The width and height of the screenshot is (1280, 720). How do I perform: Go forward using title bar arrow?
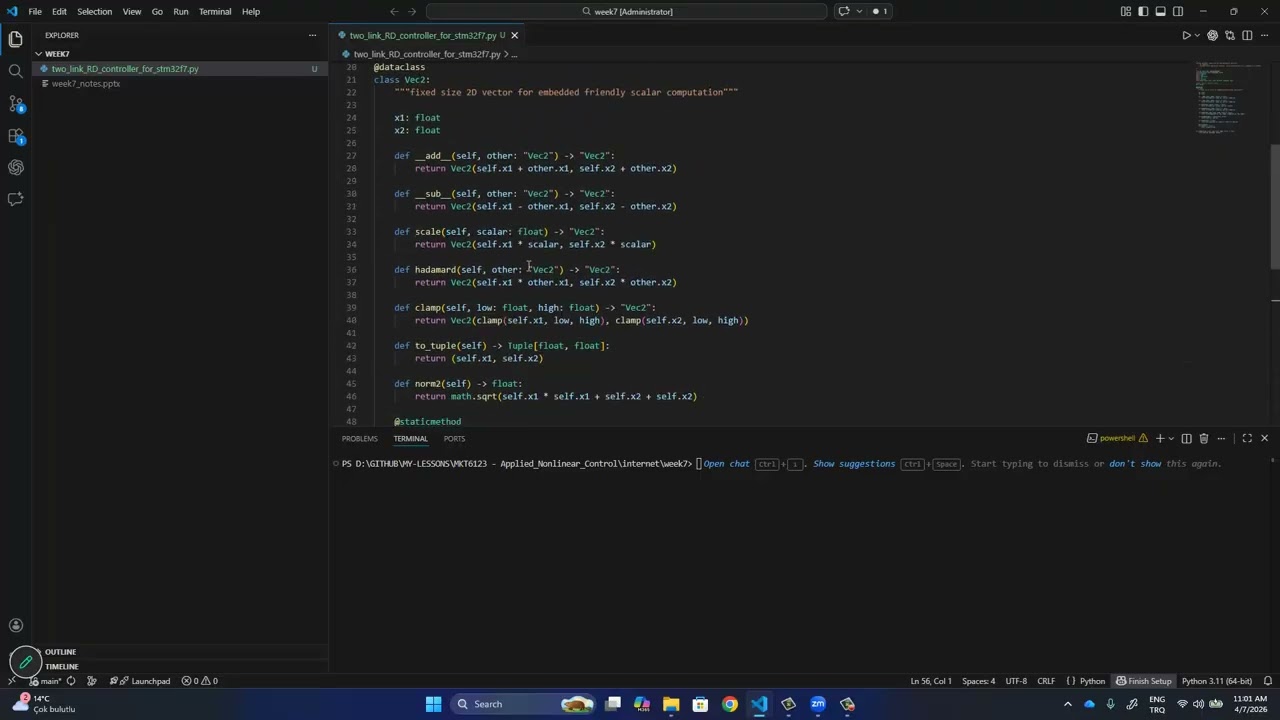click(x=412, y=12)
